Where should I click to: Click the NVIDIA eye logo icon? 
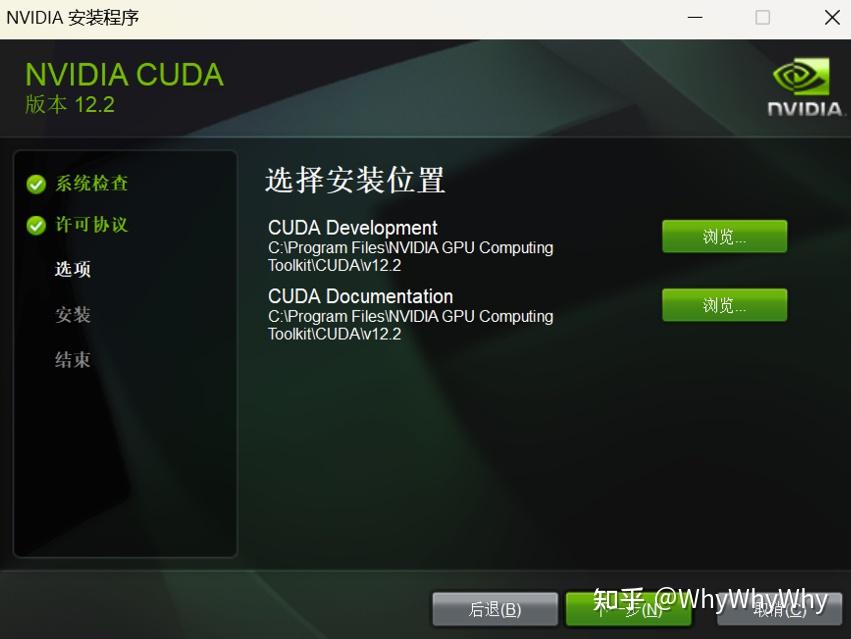pyautogui.click(x=801, y=77)
